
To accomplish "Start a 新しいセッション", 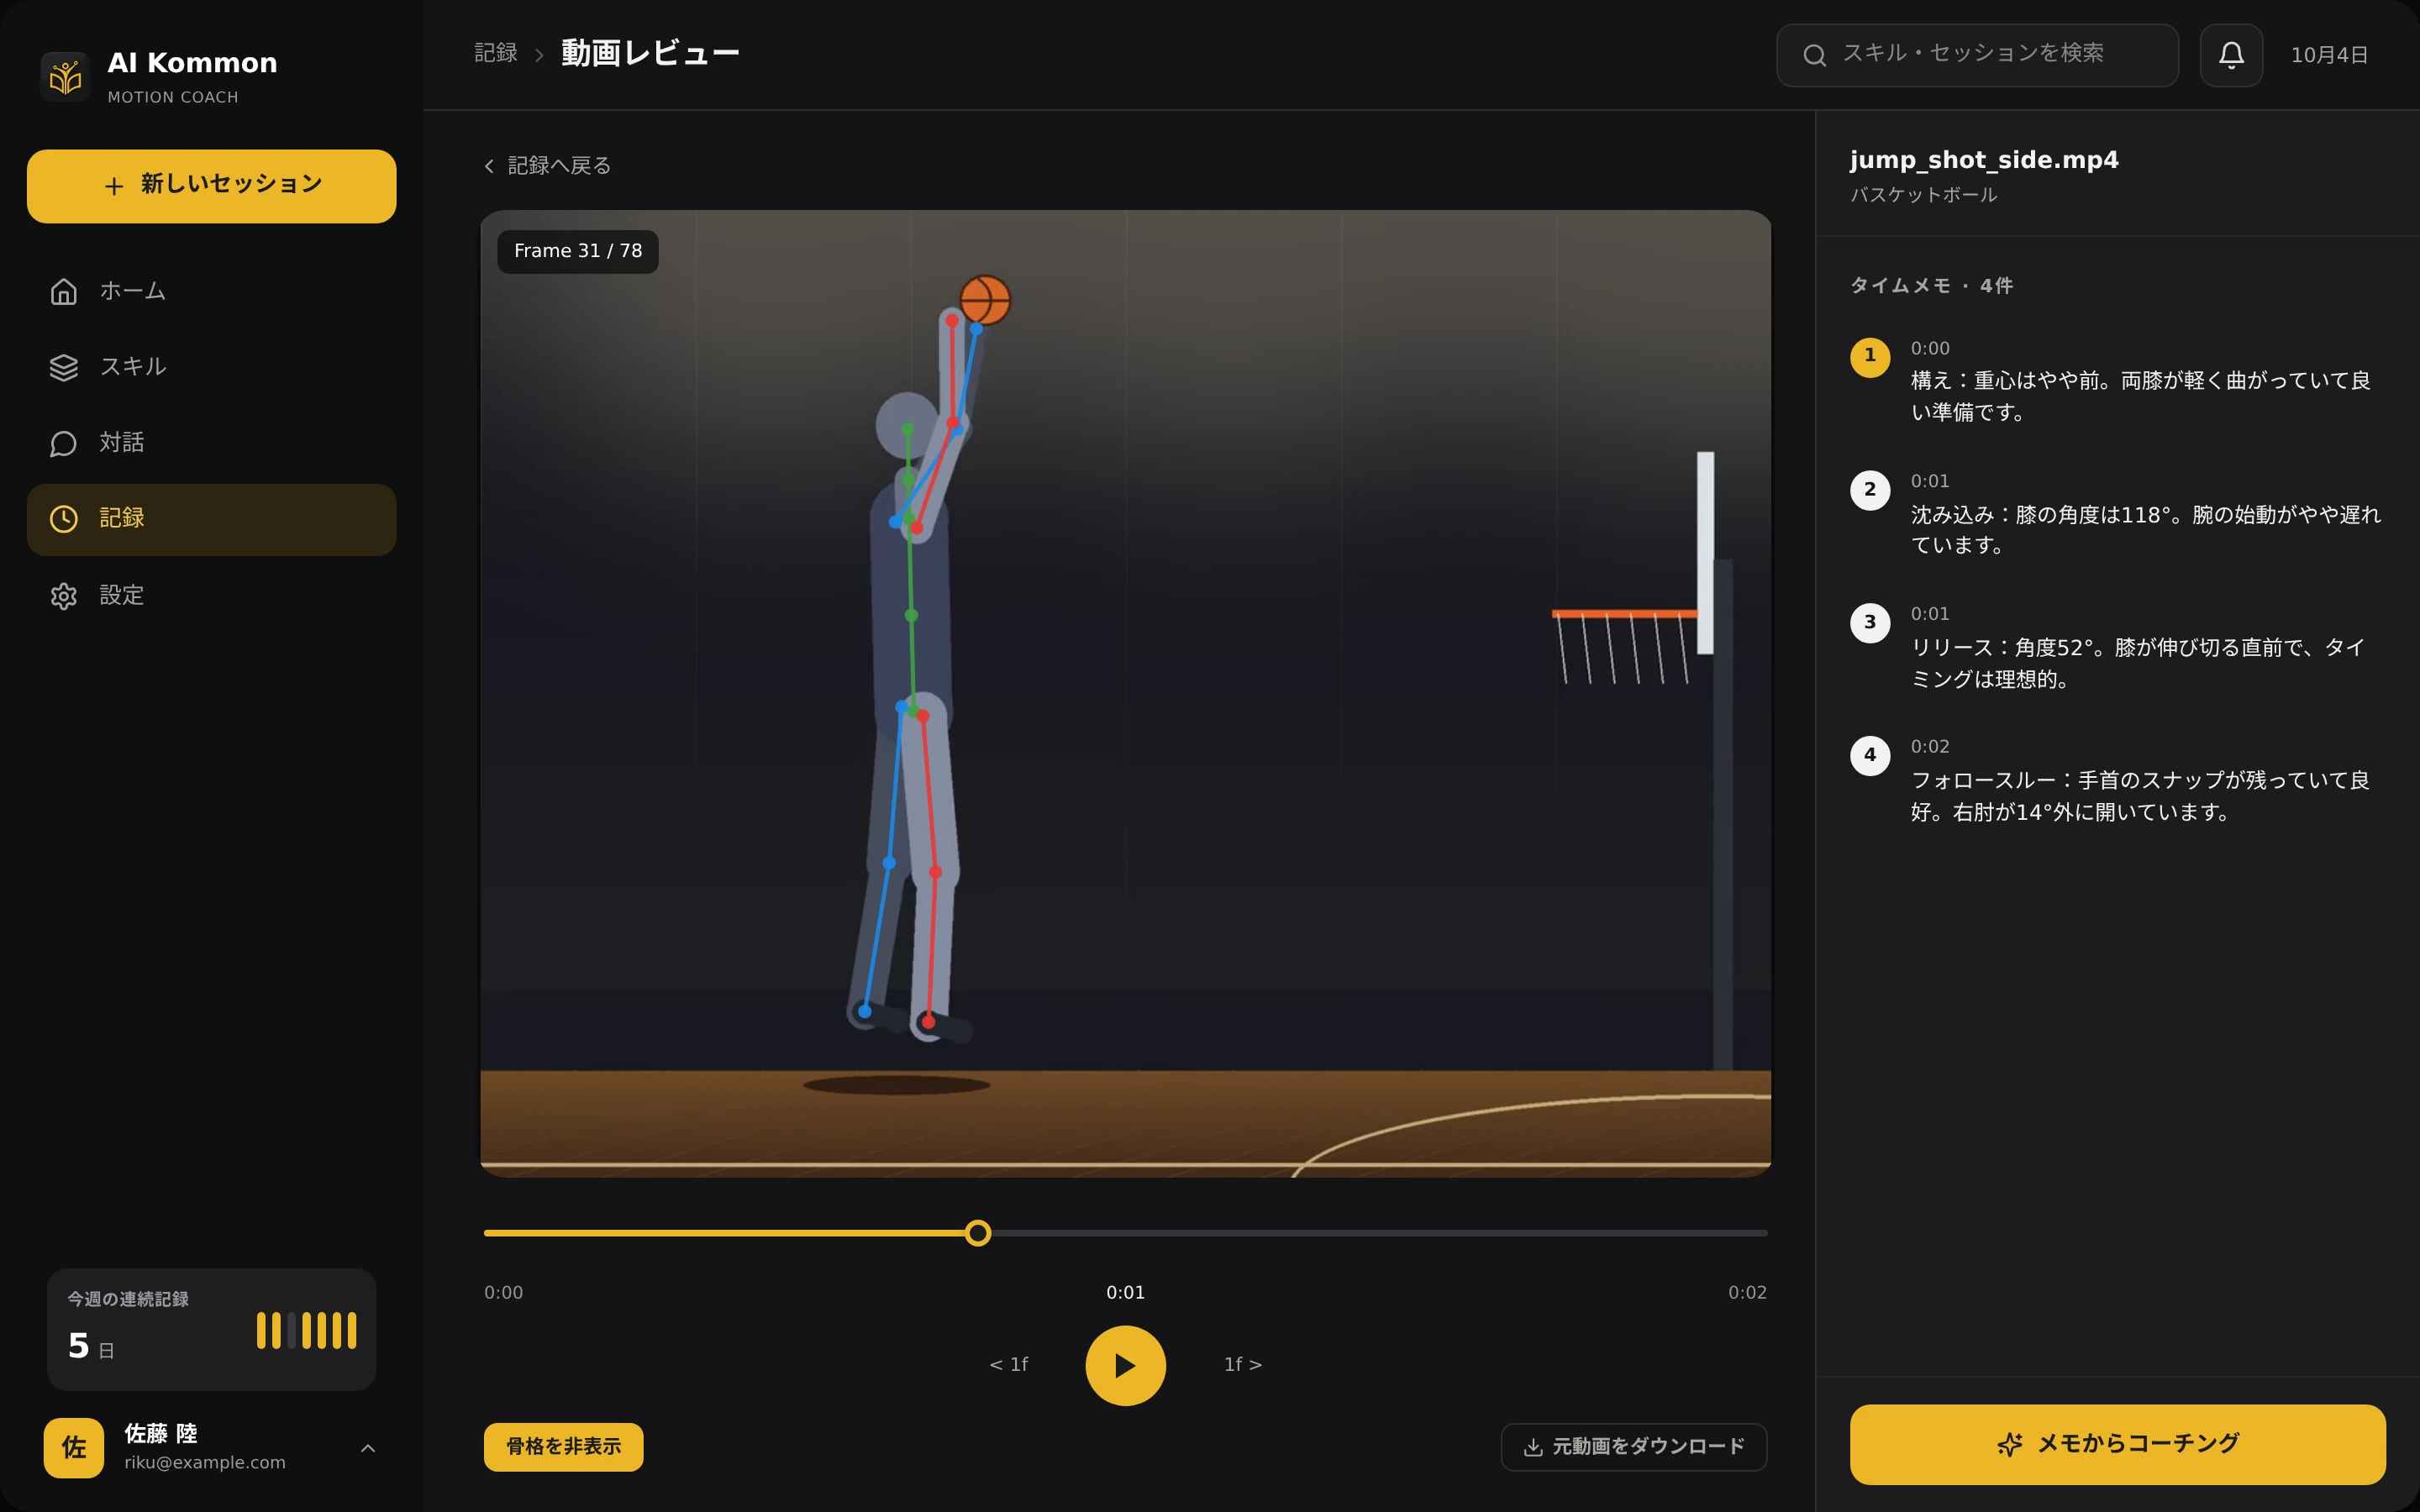I will [211, 186].
